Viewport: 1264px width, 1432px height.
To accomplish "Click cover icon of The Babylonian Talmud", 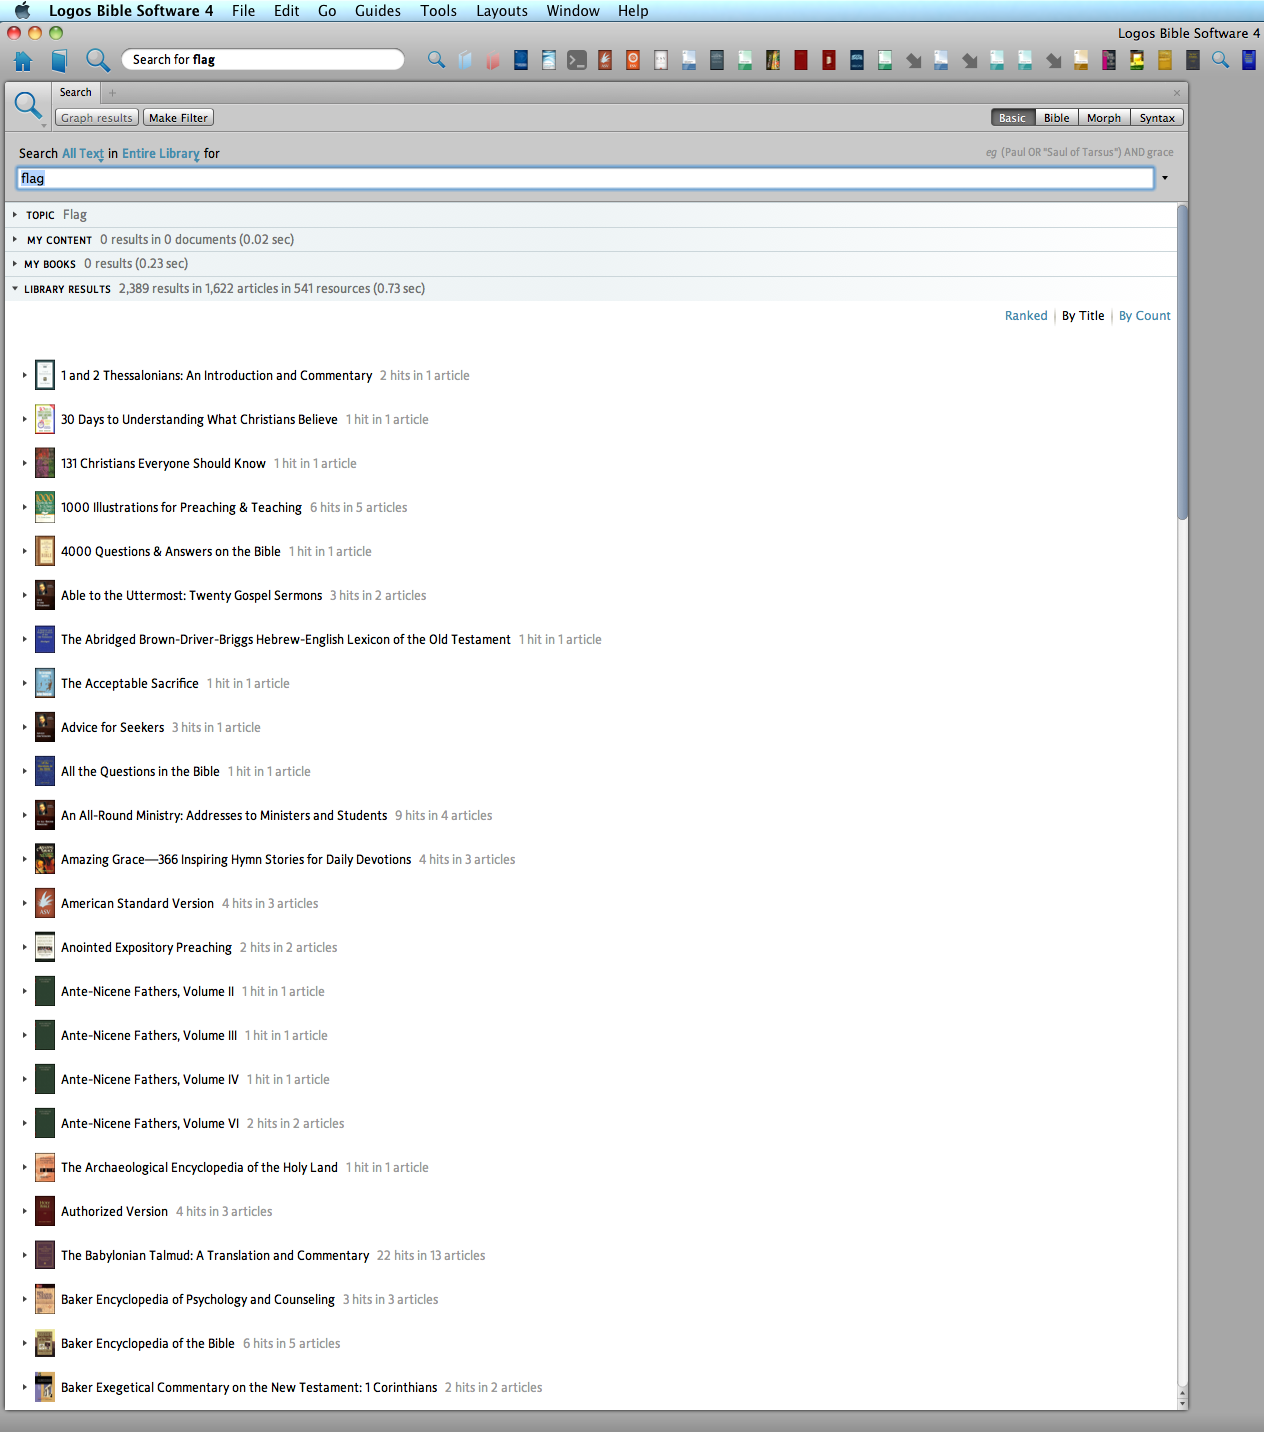I will tap(45, 1255).
